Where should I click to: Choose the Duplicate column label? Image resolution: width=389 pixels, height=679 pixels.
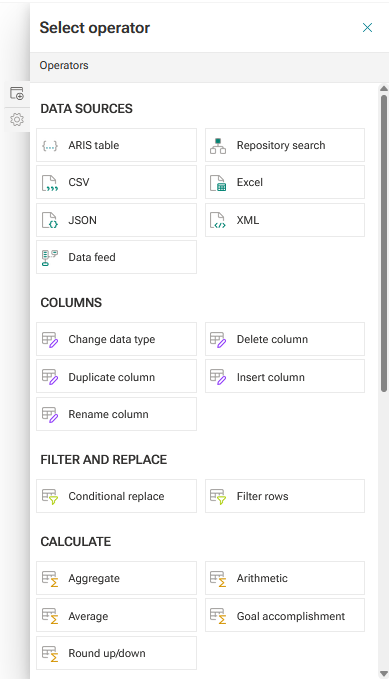(111, 377)
